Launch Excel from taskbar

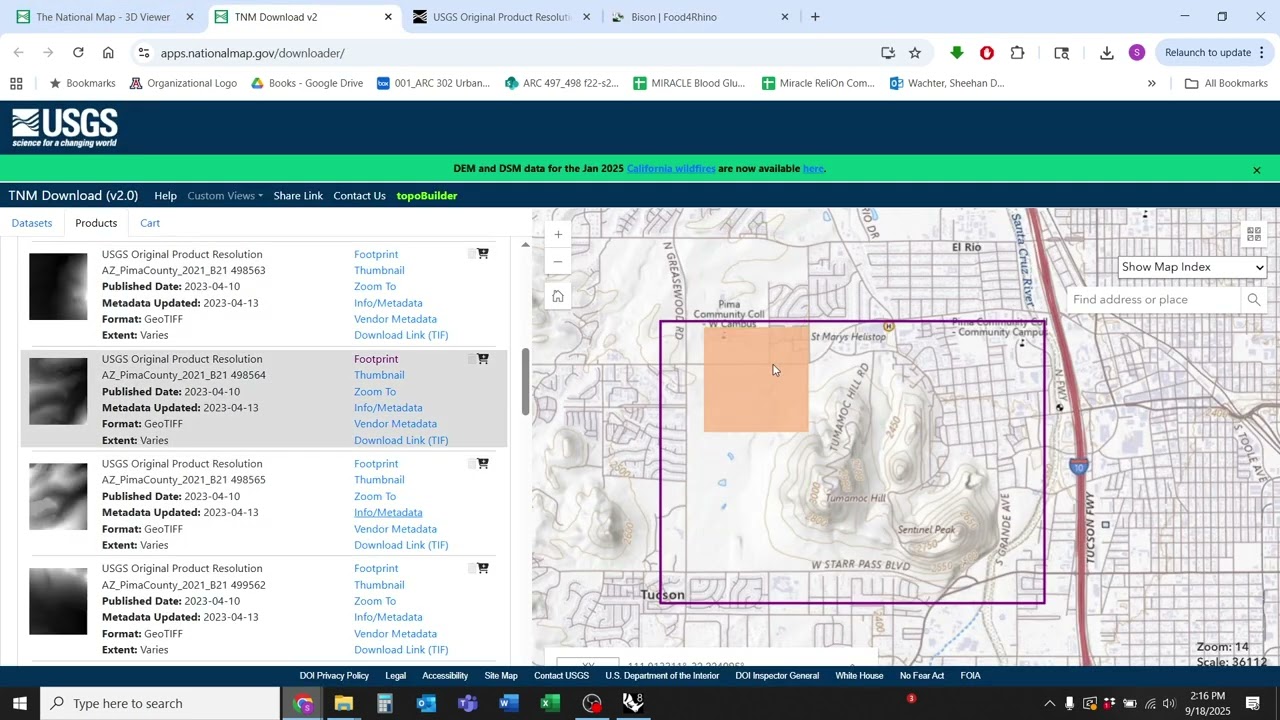550,703
